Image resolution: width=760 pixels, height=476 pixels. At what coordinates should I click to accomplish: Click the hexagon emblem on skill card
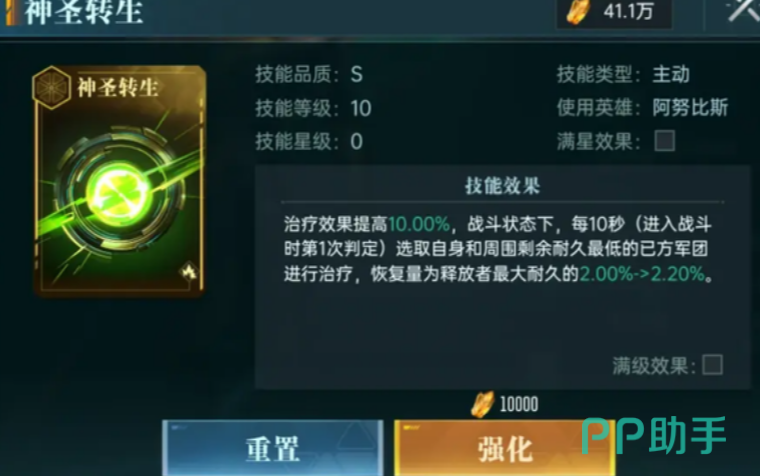(x=52, y=88)
